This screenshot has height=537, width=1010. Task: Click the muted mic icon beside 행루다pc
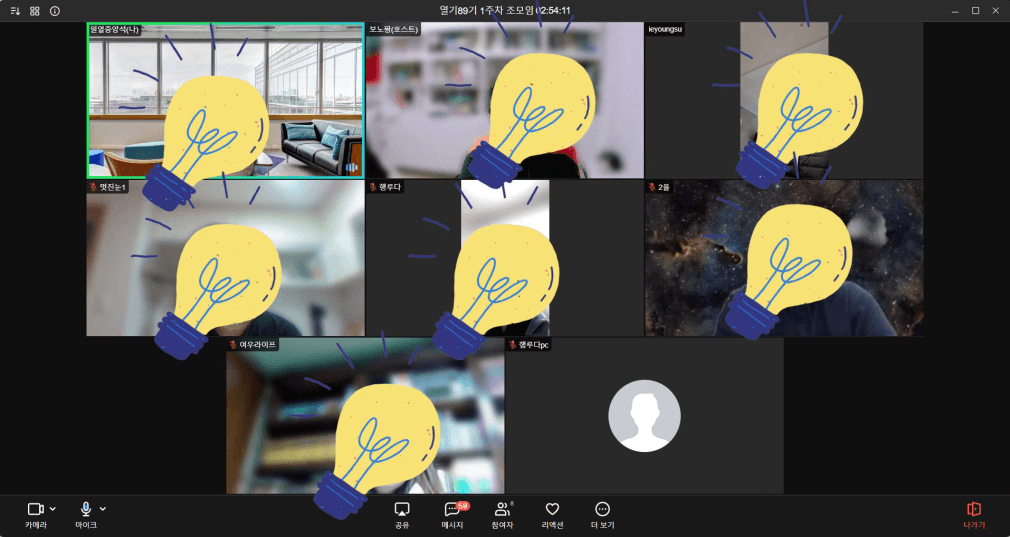[513, 345]
